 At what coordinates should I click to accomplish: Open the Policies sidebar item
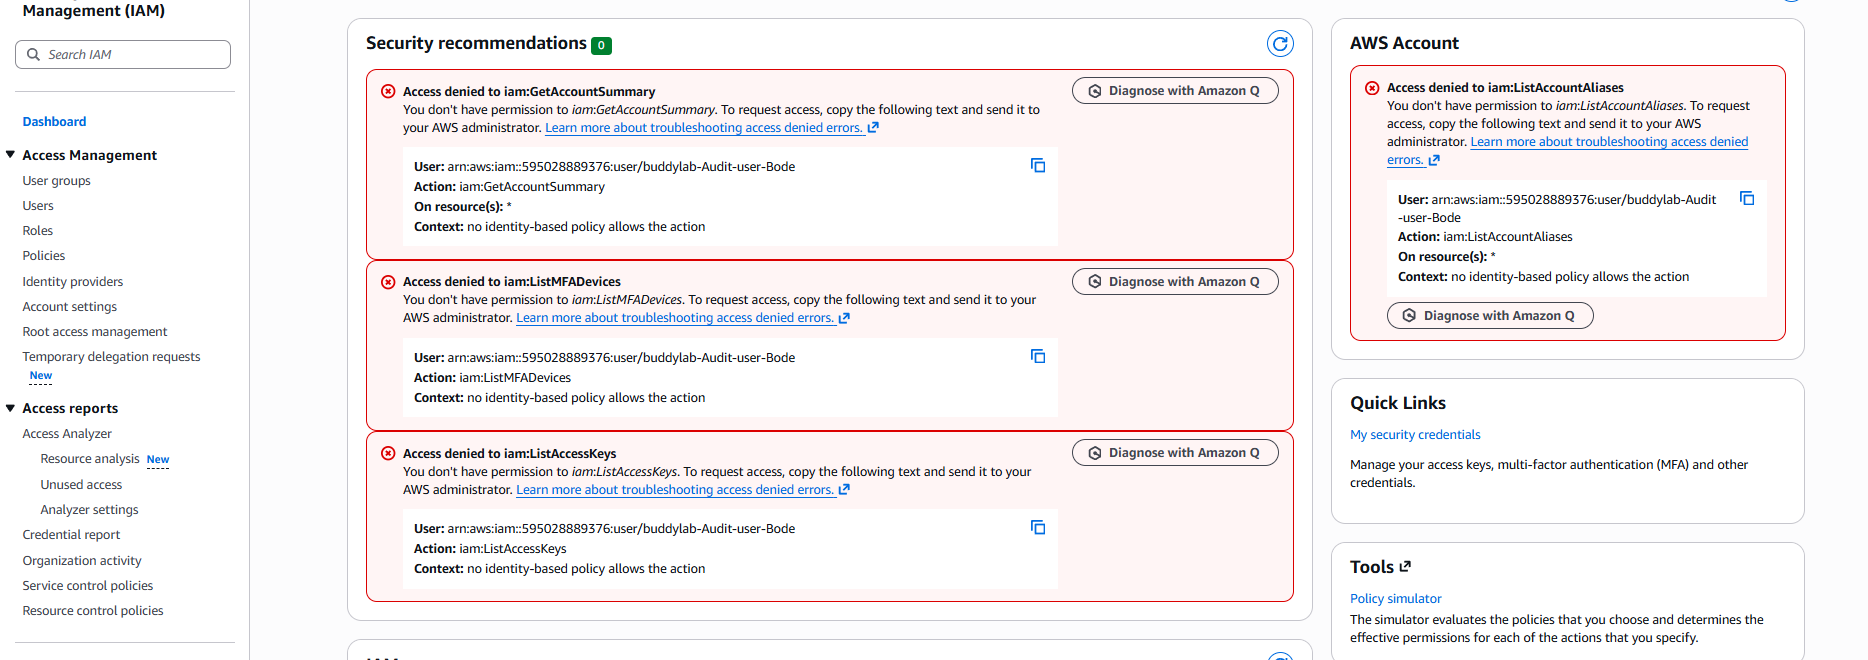[44, 256]
